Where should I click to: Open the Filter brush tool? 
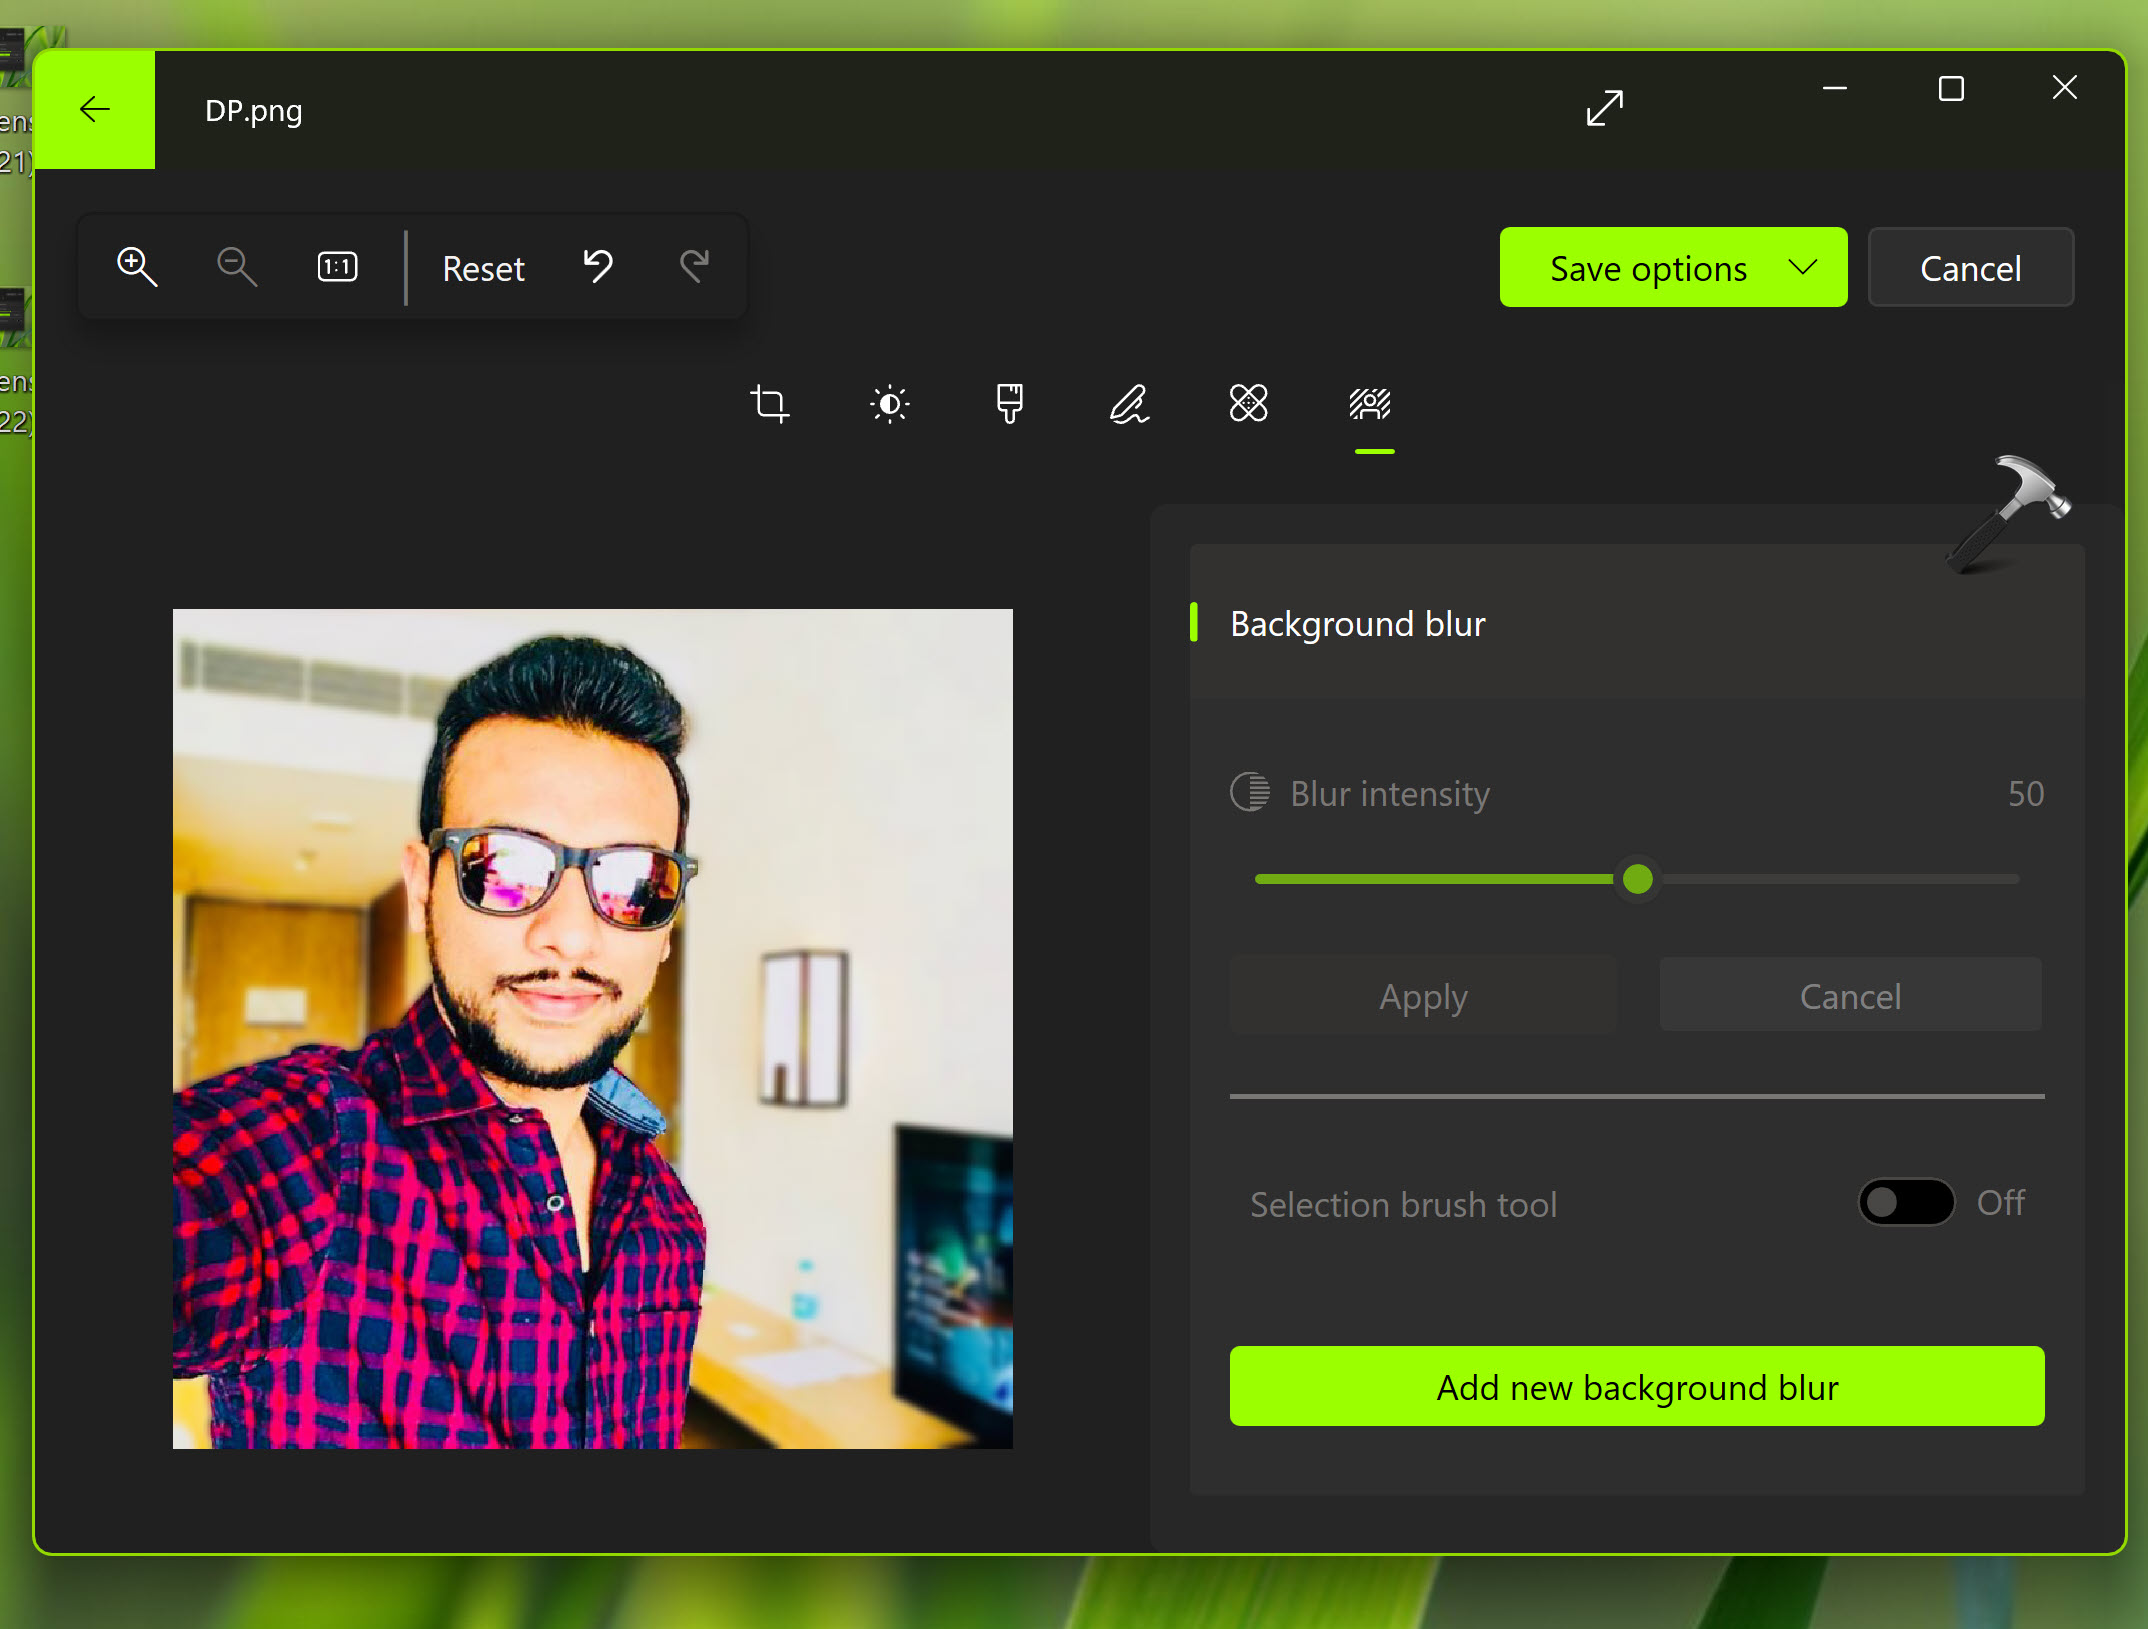coord(1009,404)
